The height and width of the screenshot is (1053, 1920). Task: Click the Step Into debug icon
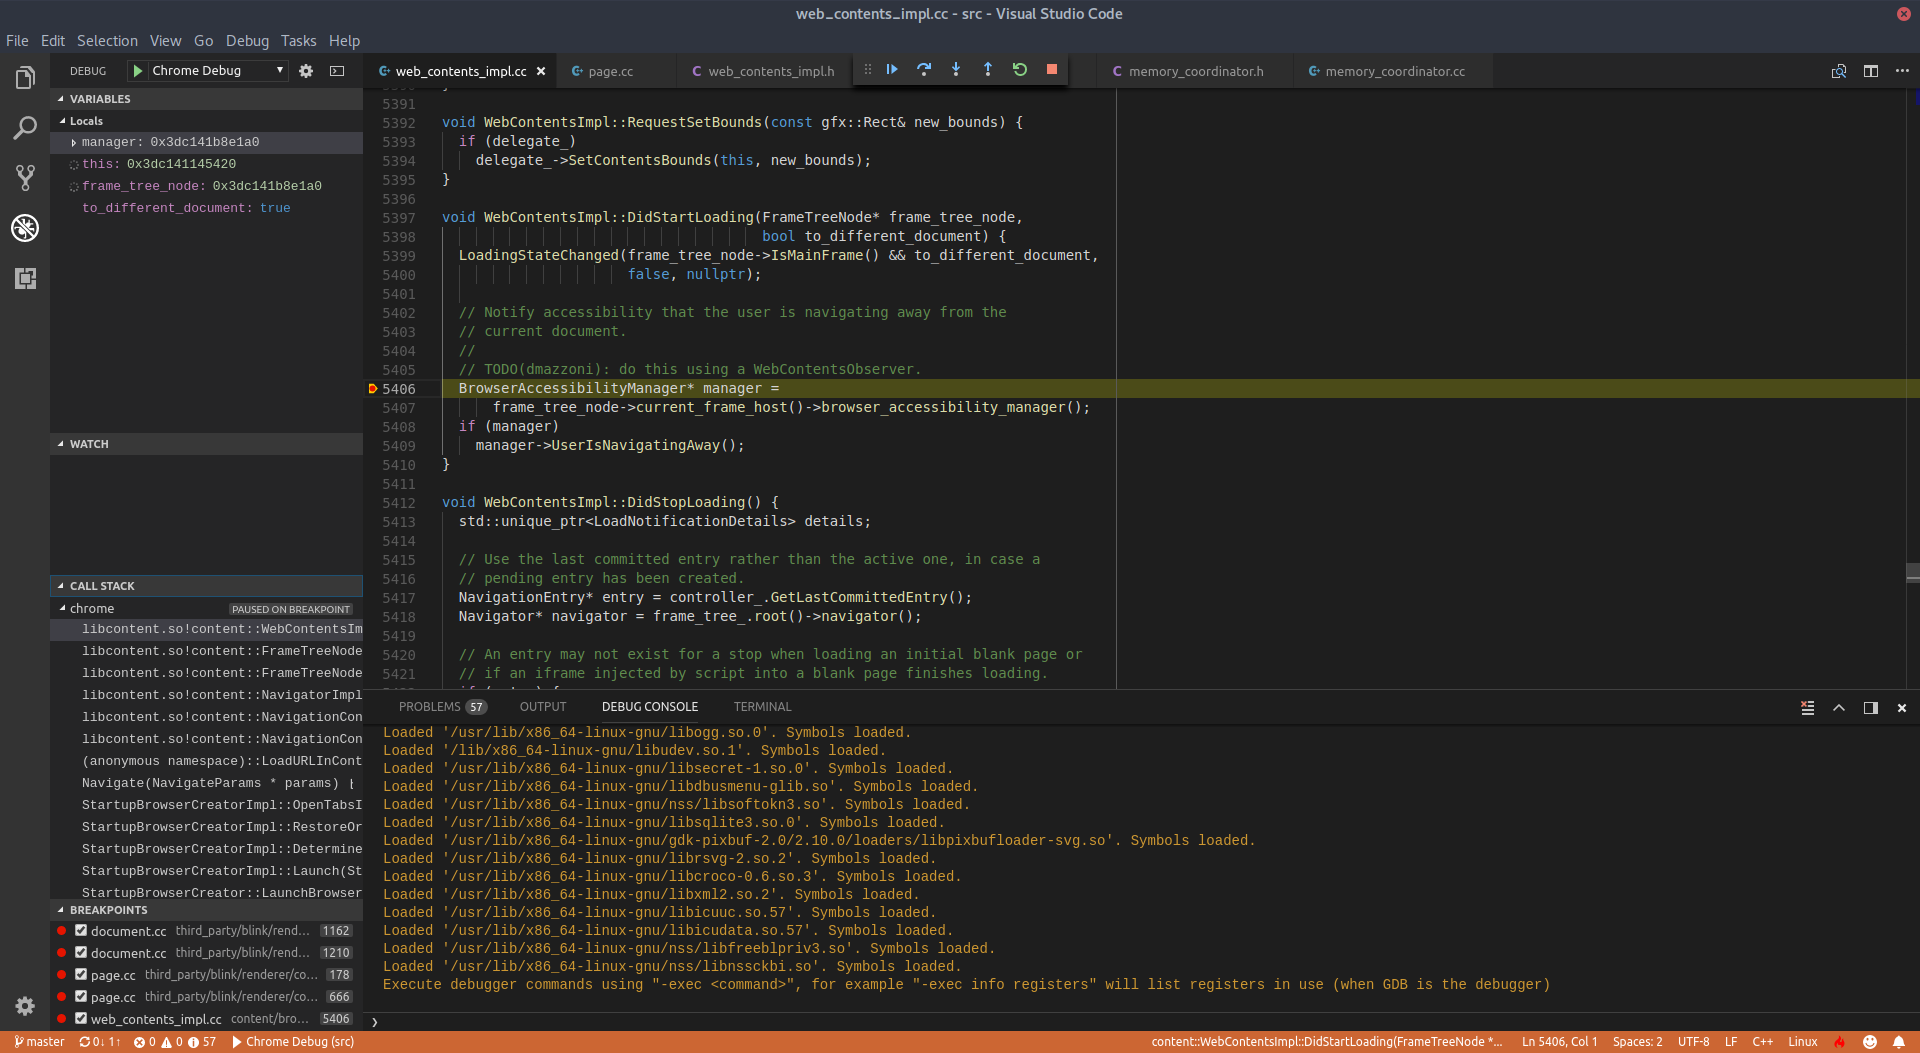pos(956,70)
